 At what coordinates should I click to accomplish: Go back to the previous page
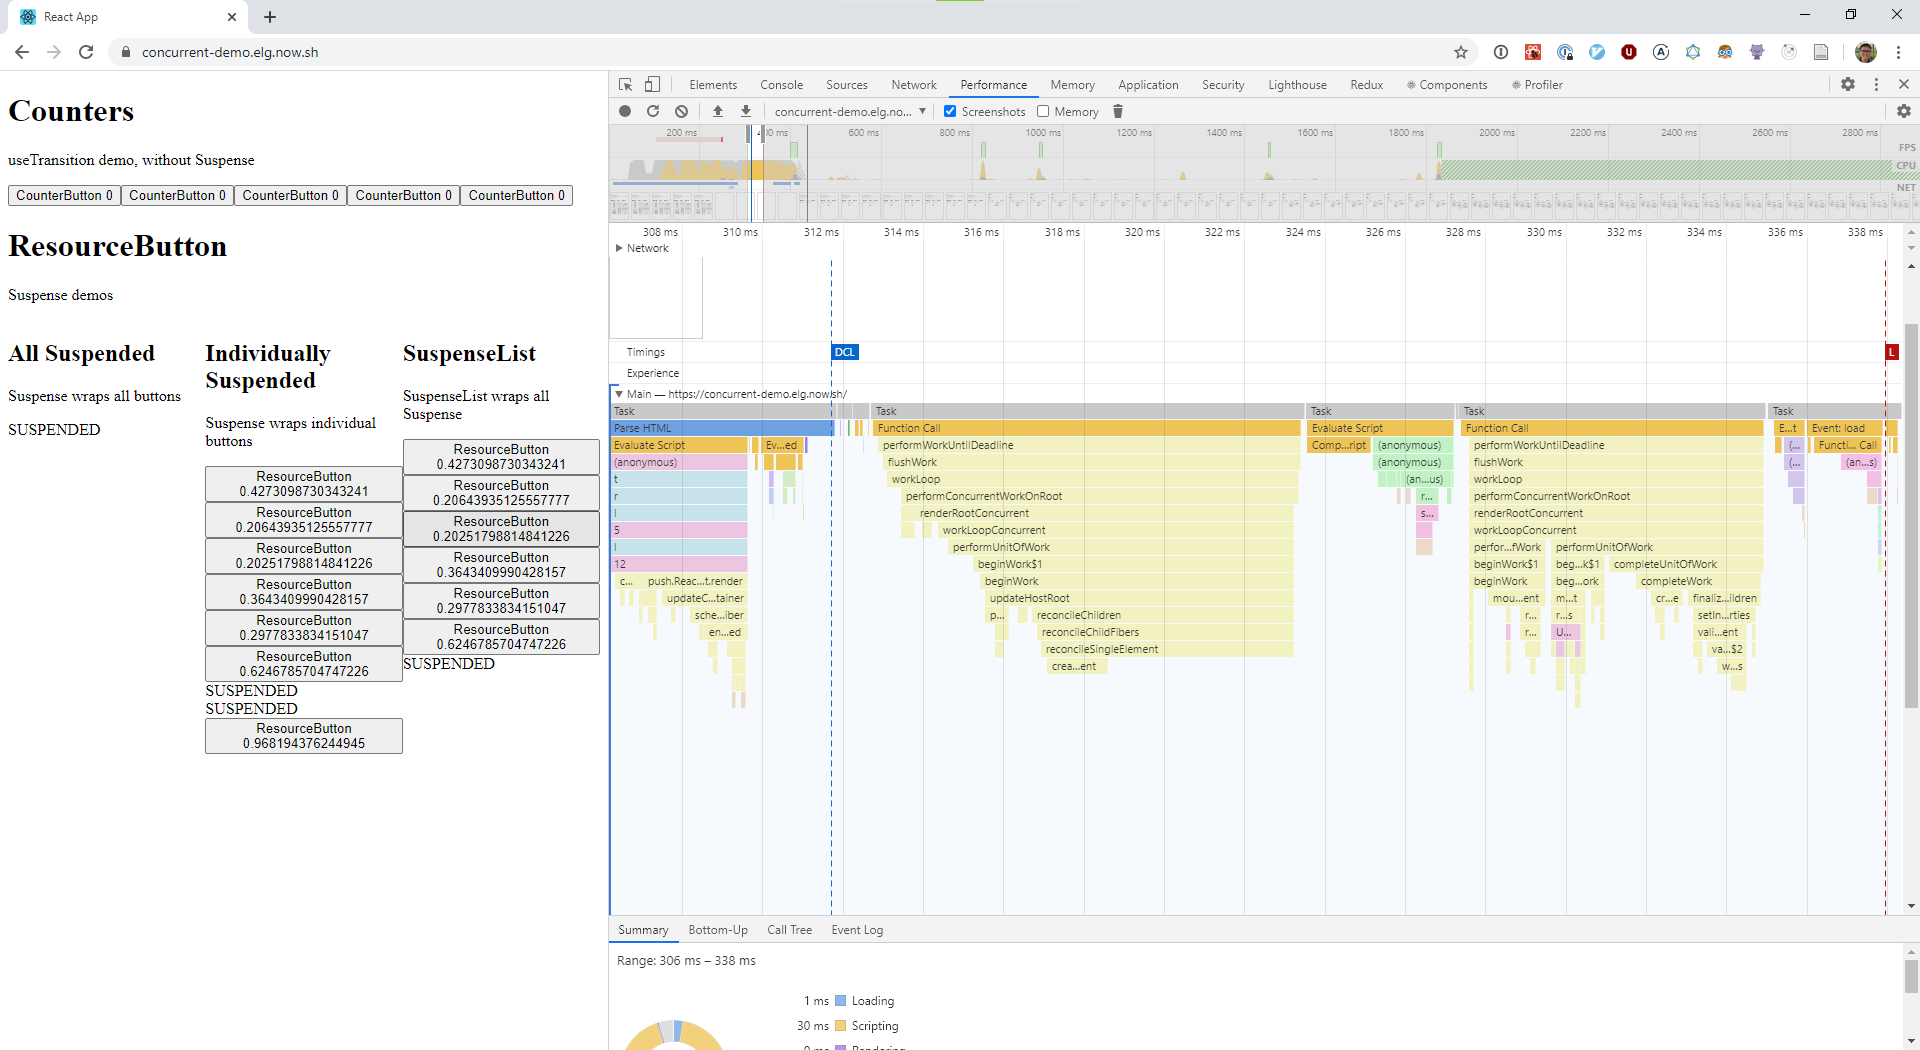22,52
